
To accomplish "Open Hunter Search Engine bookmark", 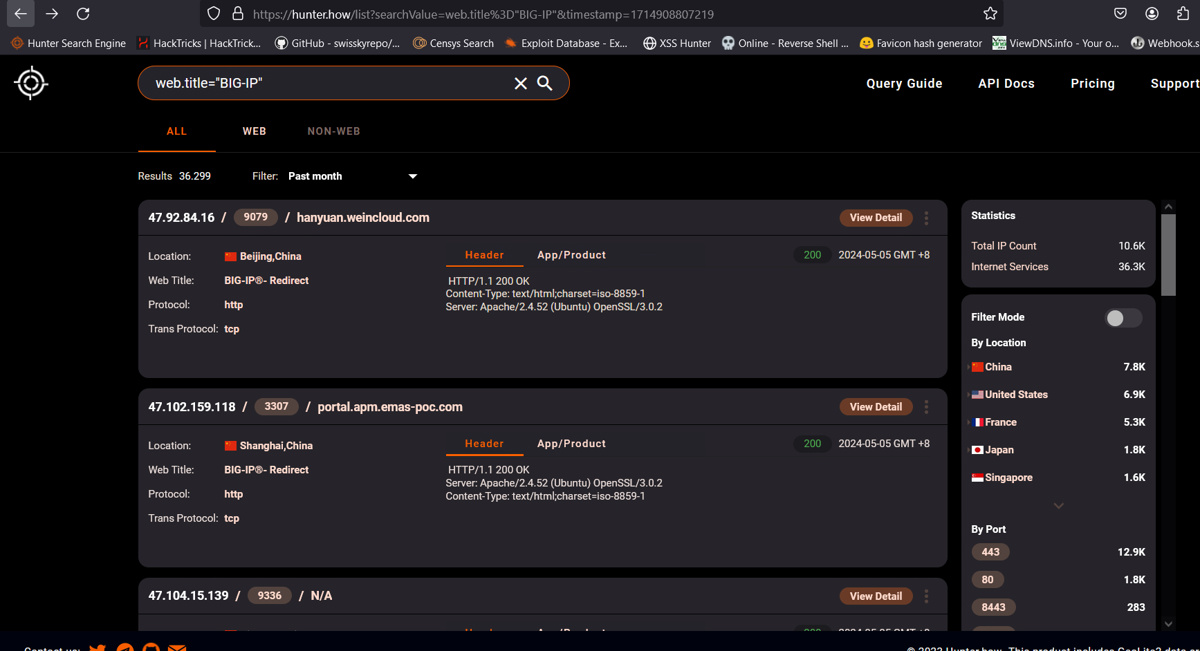I will coord(68,43).
